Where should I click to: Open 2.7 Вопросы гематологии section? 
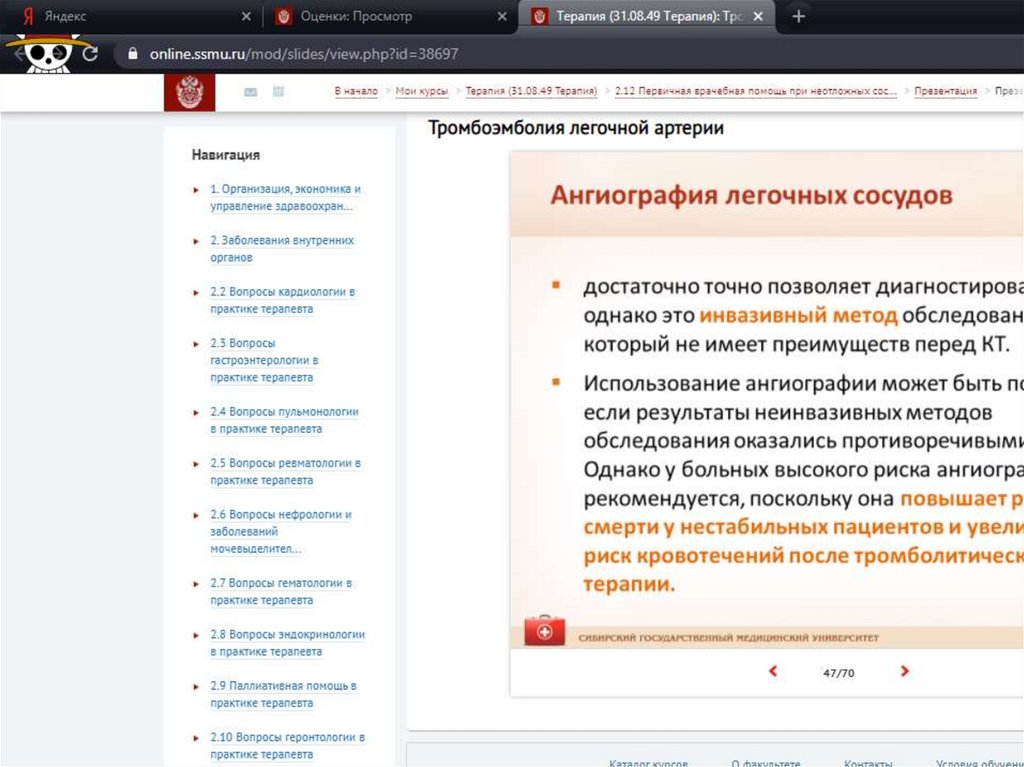click(280, 591)
